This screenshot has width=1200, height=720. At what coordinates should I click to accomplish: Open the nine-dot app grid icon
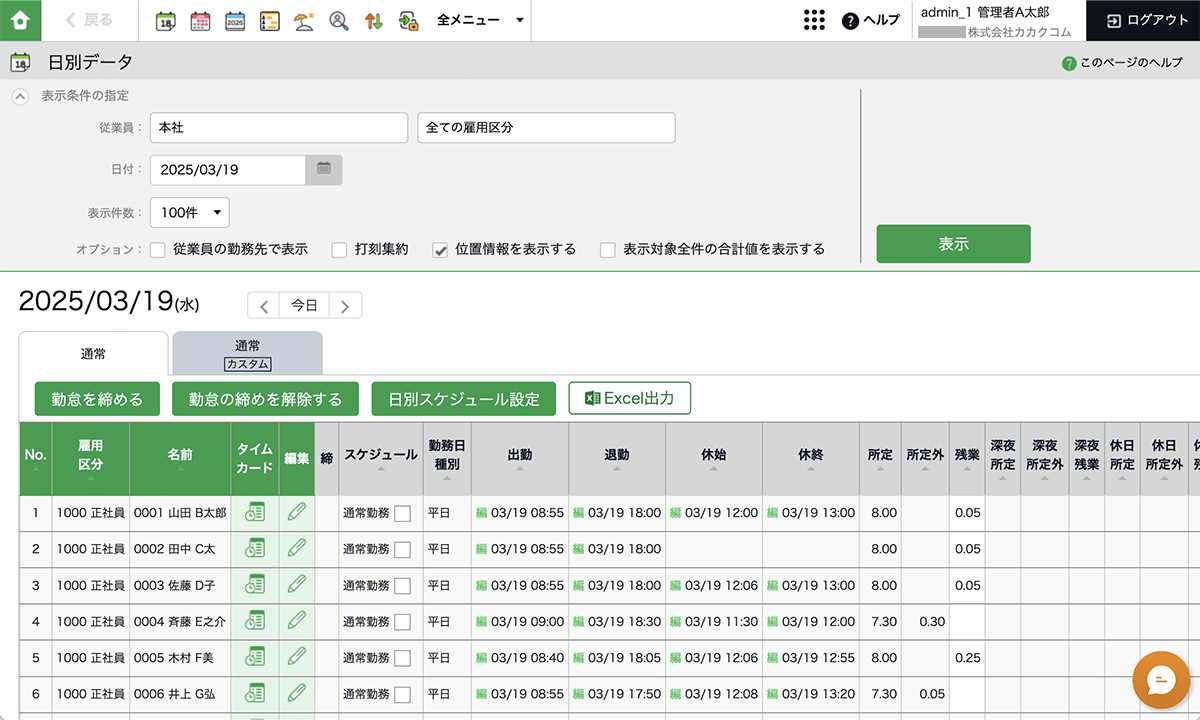coord(814,20)
